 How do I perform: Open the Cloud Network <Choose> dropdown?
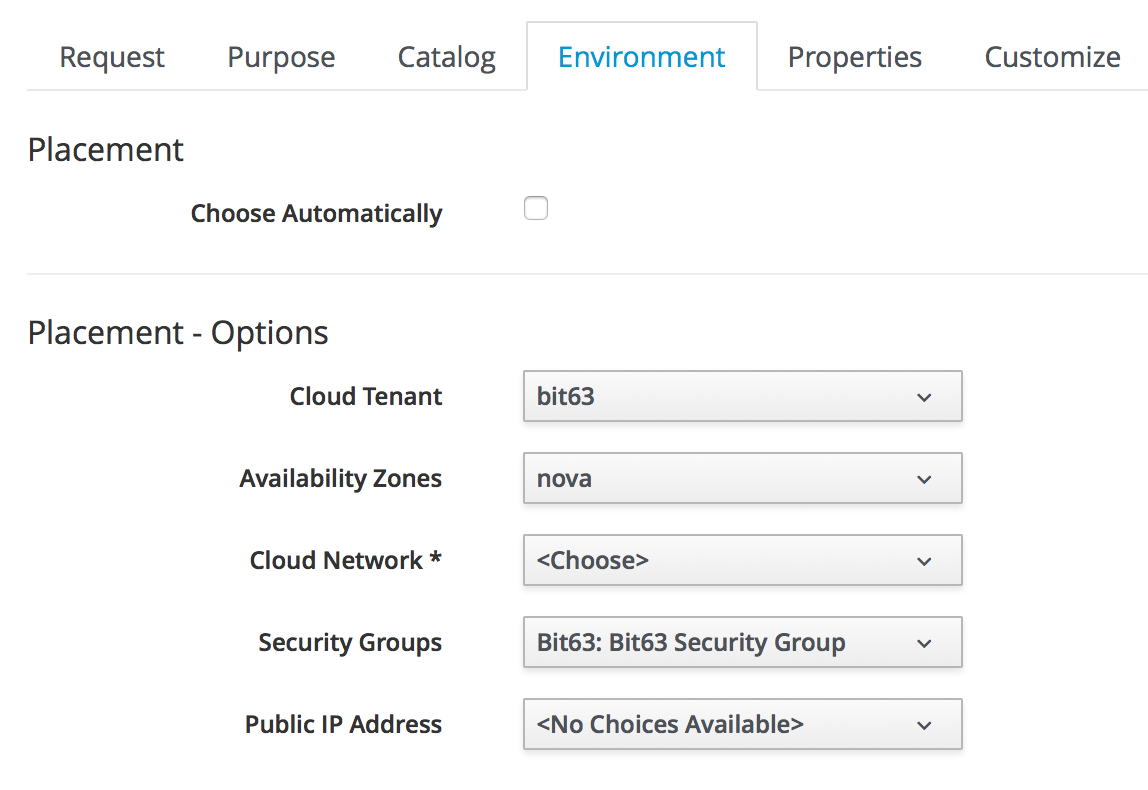pos(741,561)
